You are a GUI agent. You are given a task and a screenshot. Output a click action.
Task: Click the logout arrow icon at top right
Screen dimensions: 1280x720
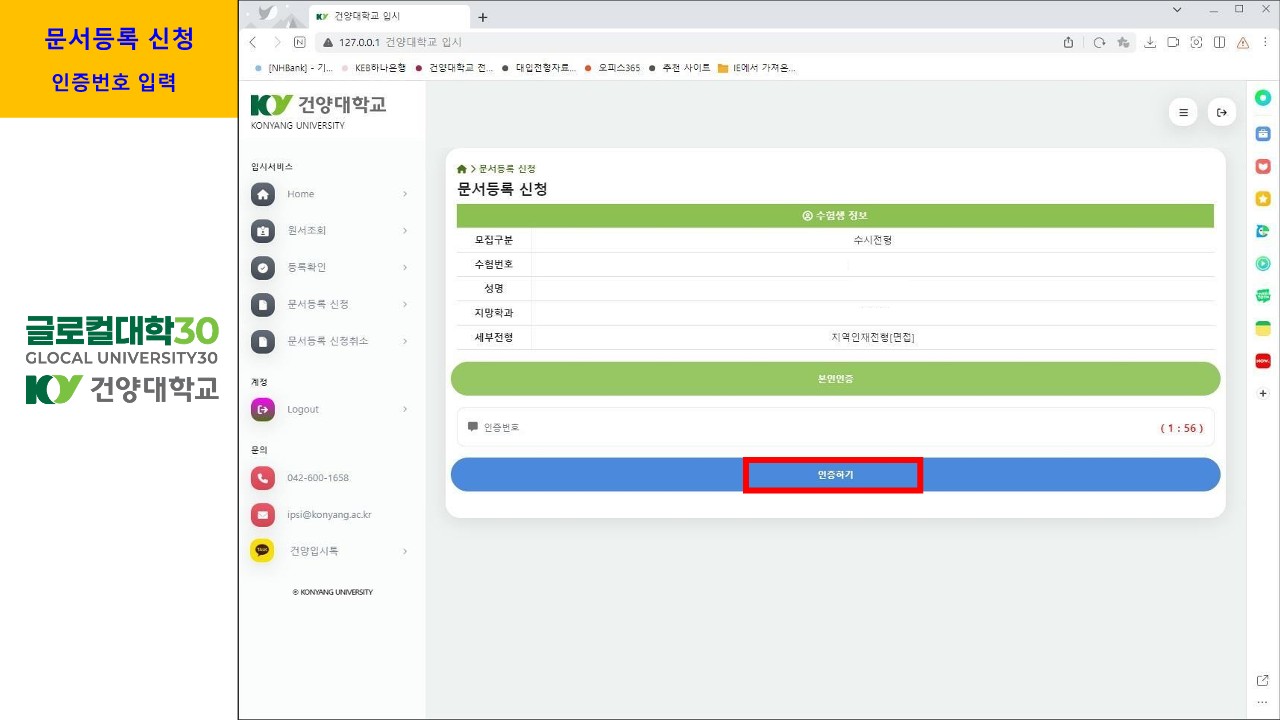[x=1221, y=113]
